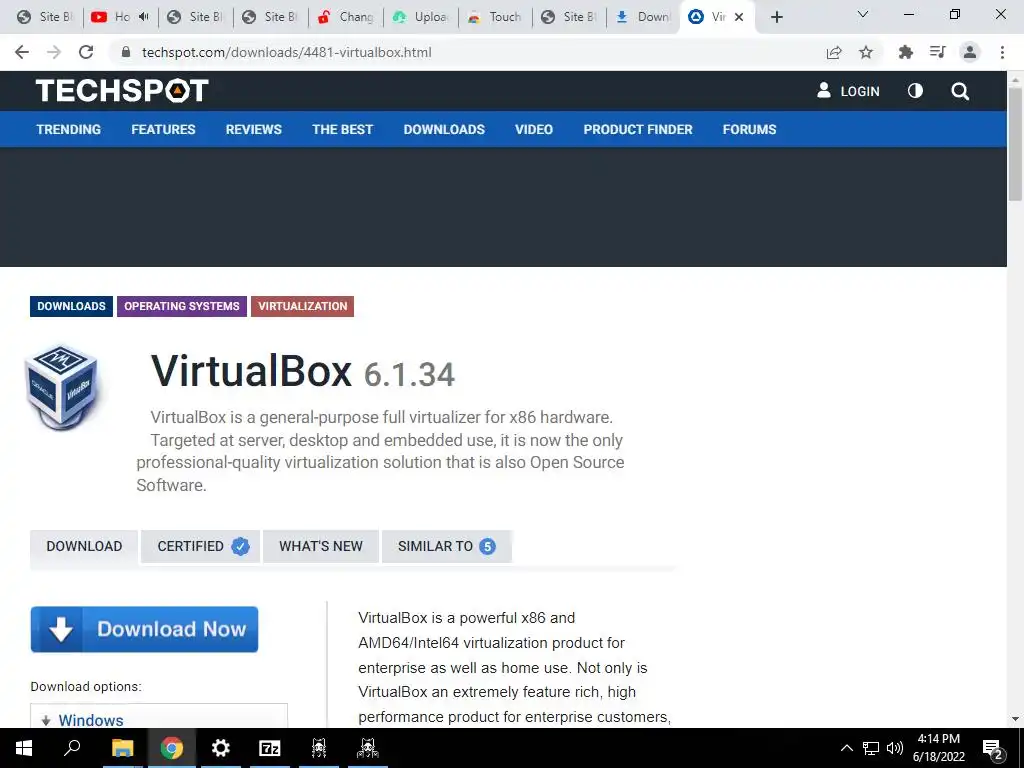1024x768 pixels.
Task: Open the Windows taskbar search
Action: coord(72,748)
